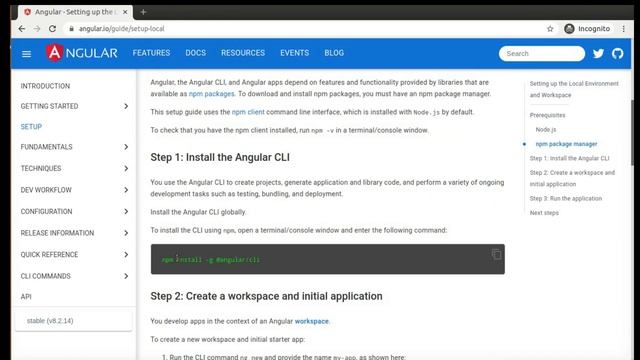Close the Angular setup tab
Viewport: 640px width, 360px height.
(x=125, y=12)
